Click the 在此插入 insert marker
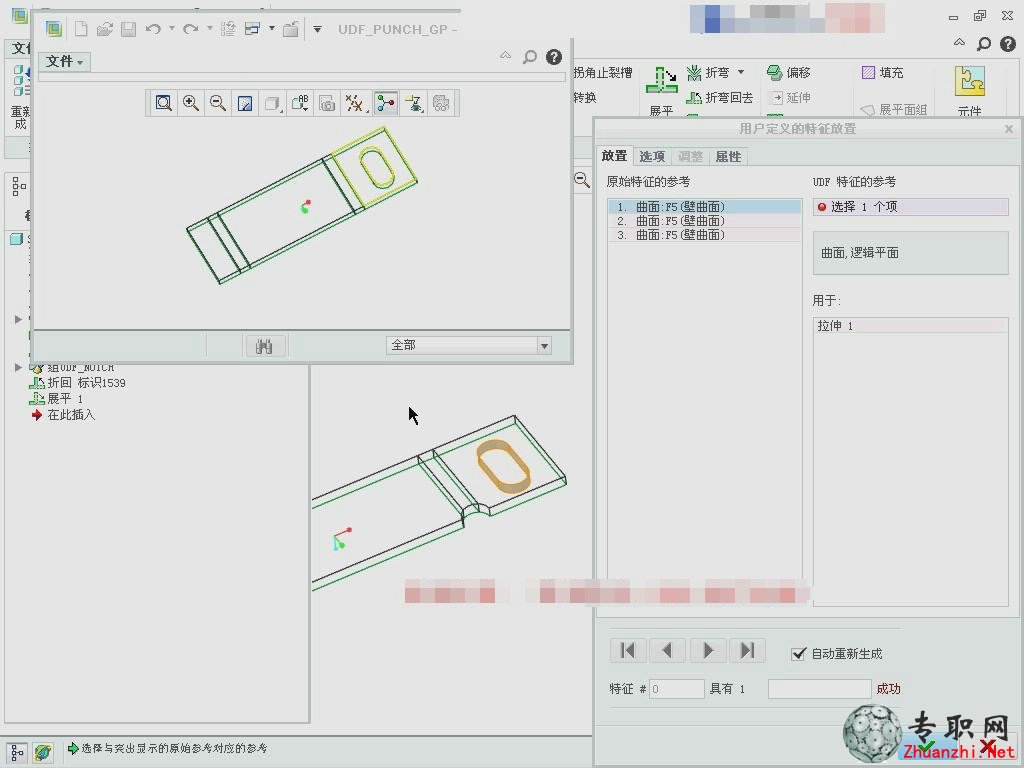The image size is (1024, 768). tap(63, 415)
